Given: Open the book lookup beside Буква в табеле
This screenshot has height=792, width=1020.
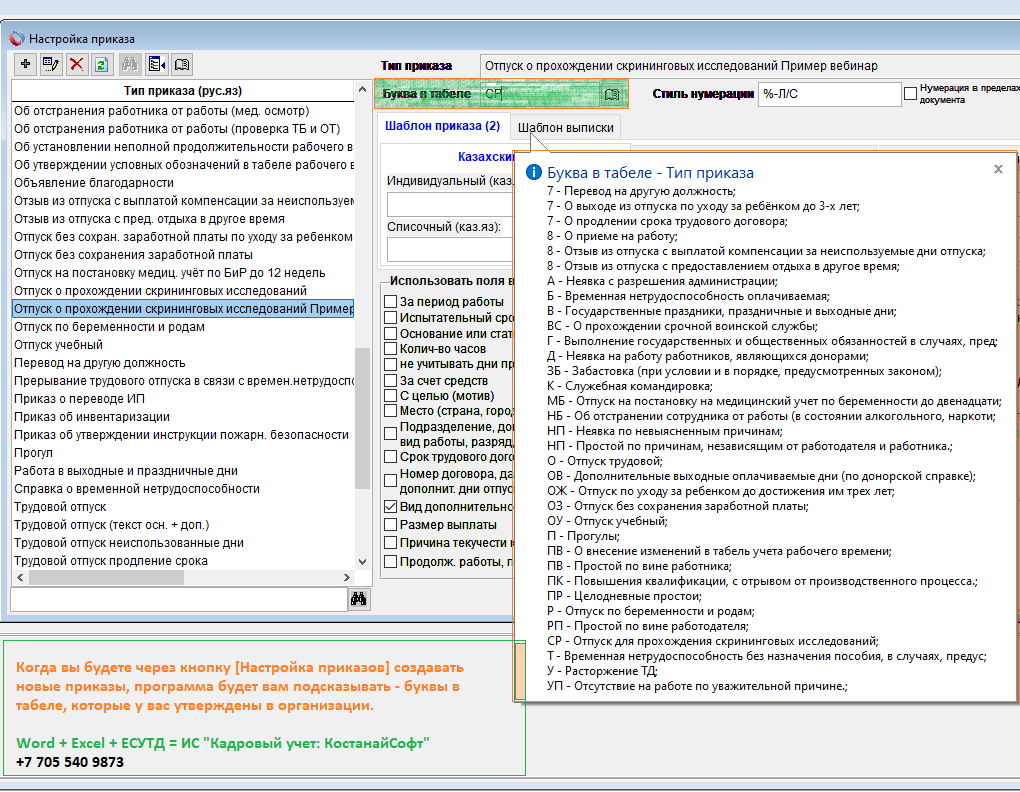Looking at the screenshot, I should [x=611, y=94].
